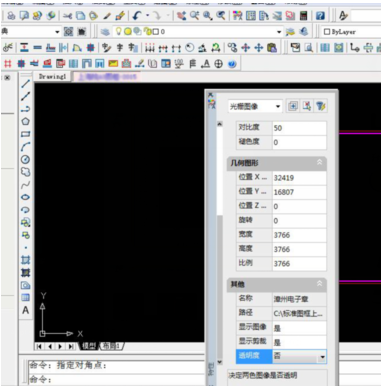The width and height of the screenshot is (381, 389).
Task: Click the Quick Select icon in properties
Action: tap(321, 106)
